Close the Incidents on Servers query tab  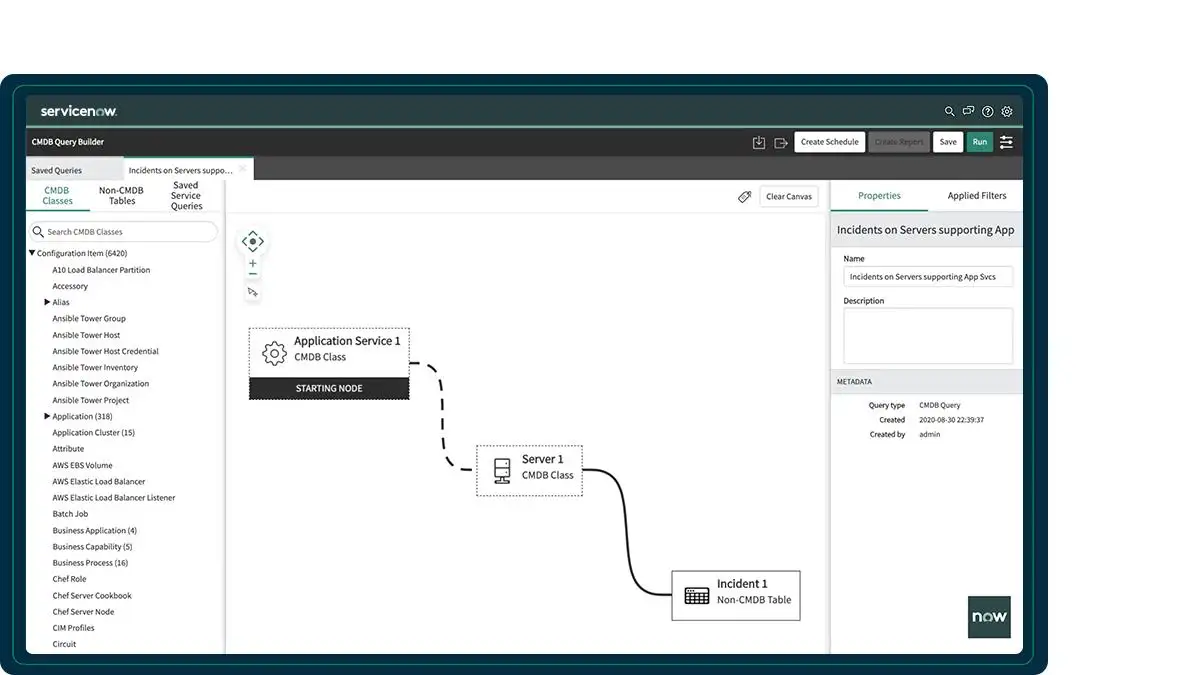[x=242, y=169]
